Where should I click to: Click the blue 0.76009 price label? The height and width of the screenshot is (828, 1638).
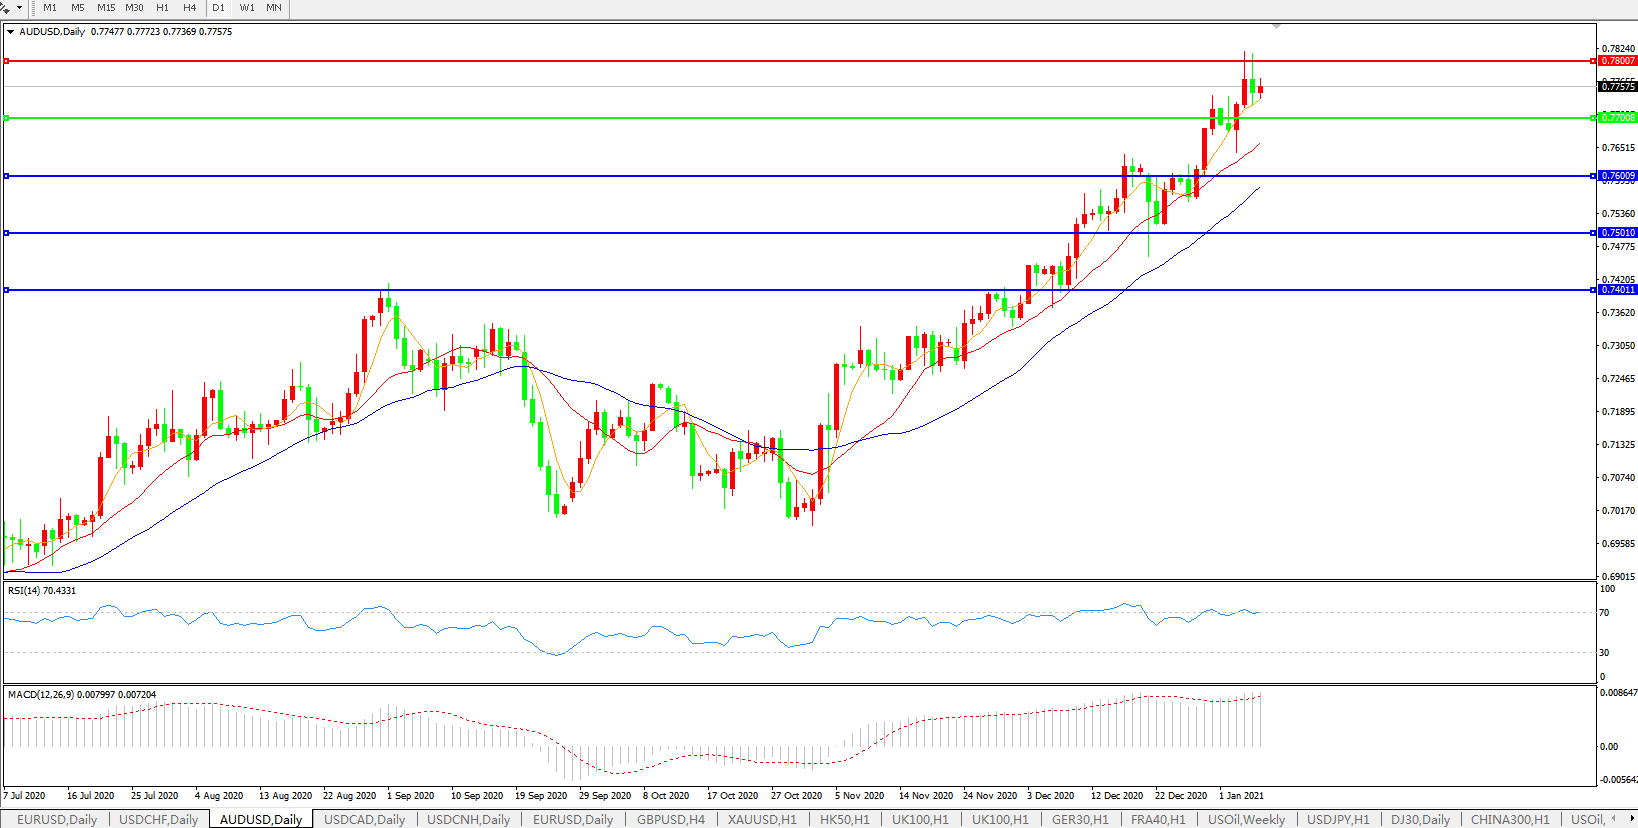pos(1617,176)
